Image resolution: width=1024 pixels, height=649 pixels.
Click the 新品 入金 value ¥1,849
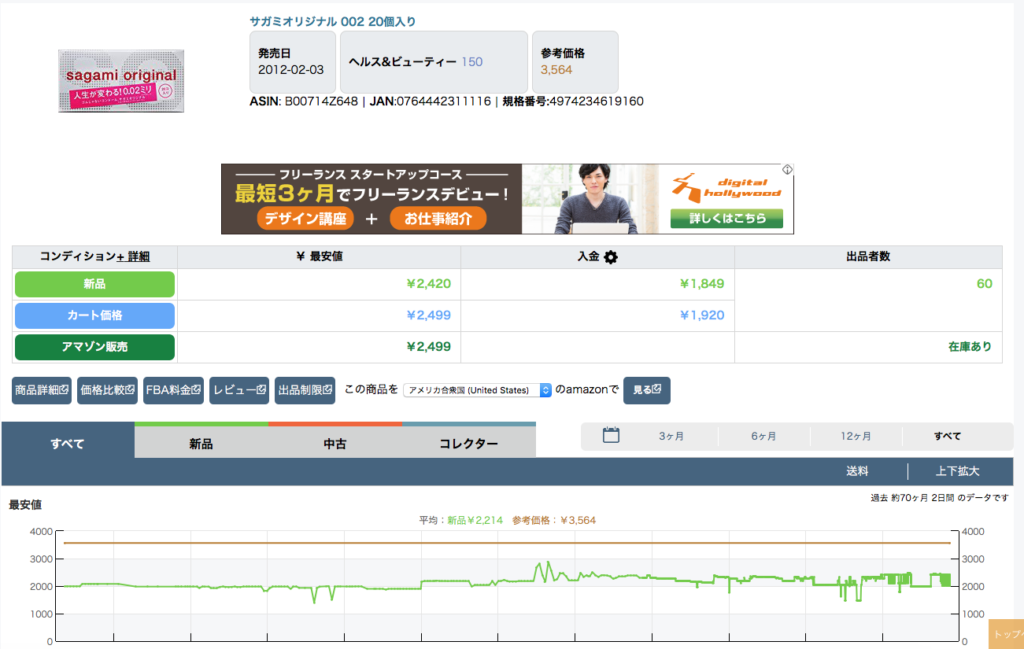click(x=702, y=284)
